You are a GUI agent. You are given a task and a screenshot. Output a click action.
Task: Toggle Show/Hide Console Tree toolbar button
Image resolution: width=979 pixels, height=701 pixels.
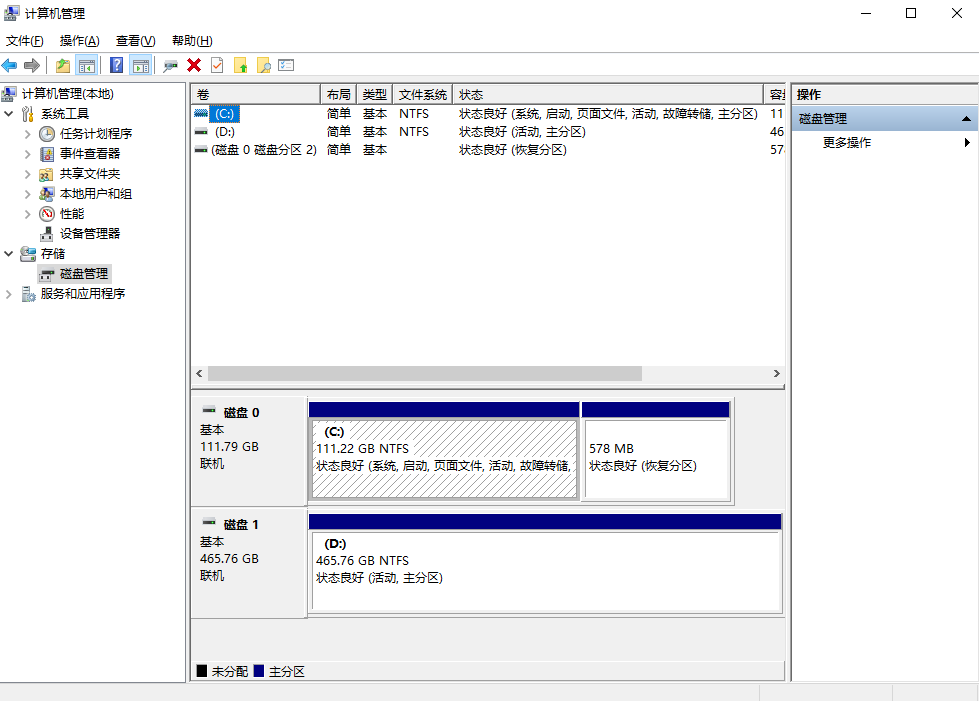coord(87,66)
